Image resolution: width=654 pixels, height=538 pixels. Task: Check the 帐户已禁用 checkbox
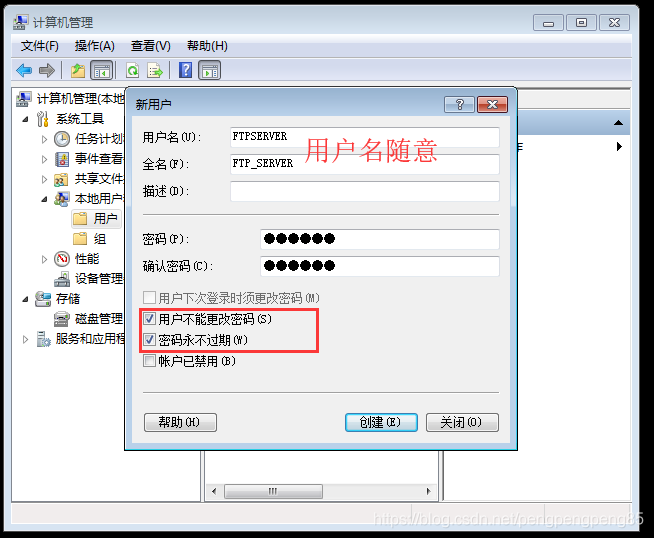click(149, 361)
